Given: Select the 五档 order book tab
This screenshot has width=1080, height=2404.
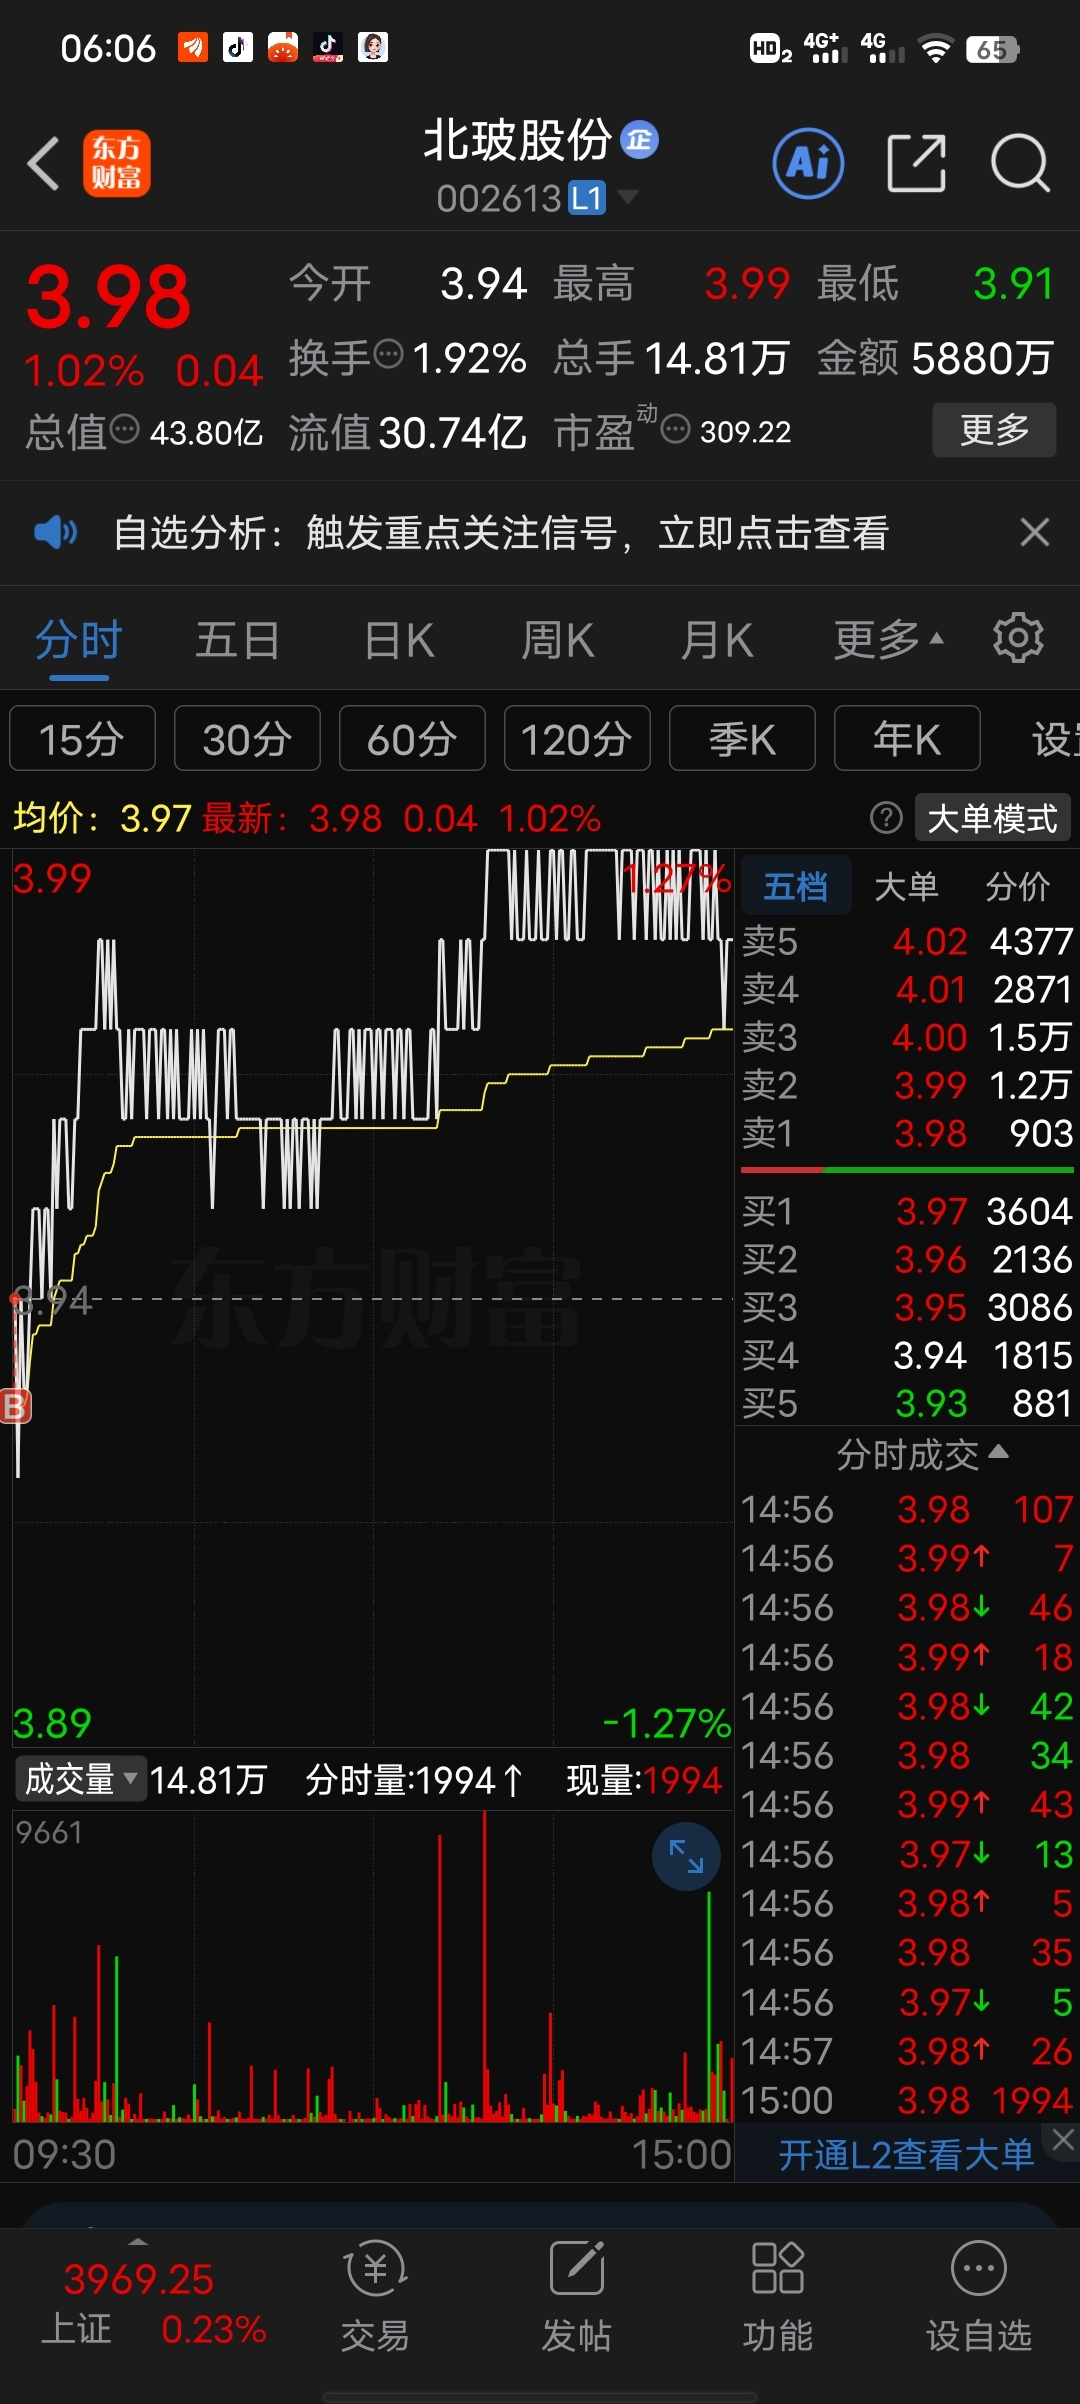Looking at the screenshot, I should coord(796,886).
